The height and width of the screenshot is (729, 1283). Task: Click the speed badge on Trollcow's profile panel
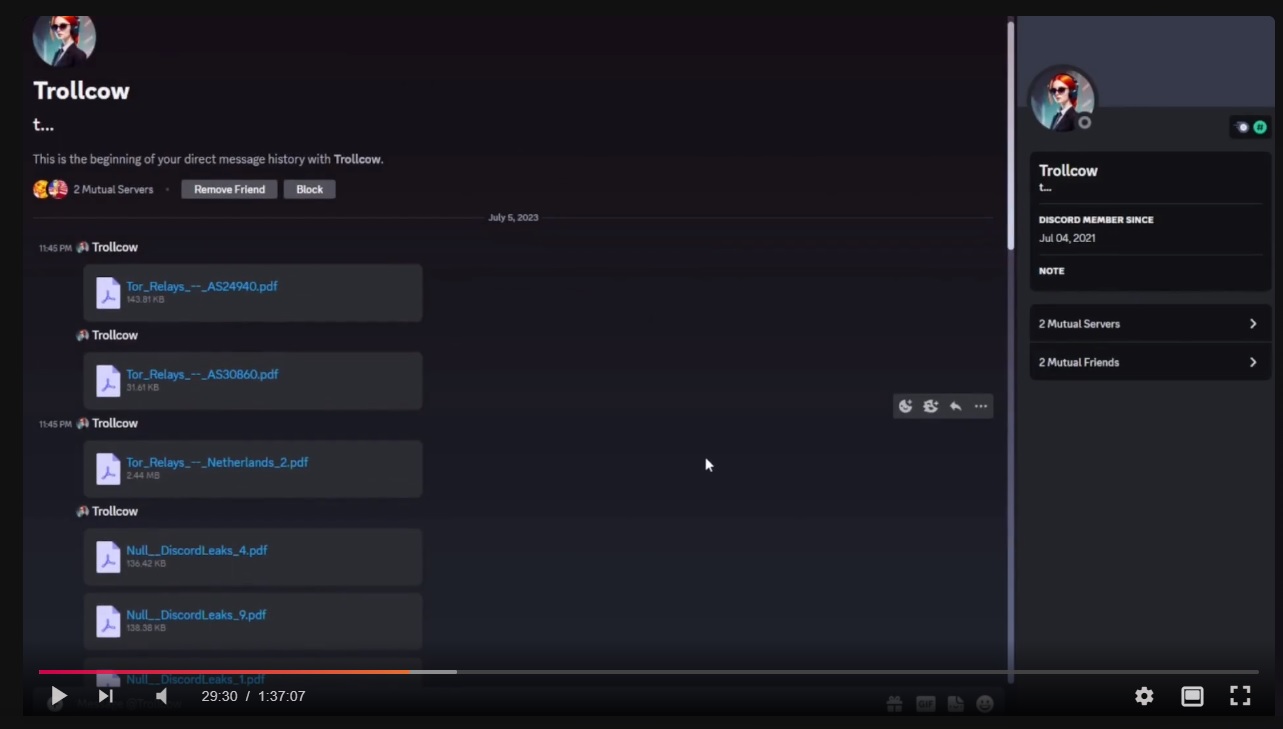pos(1242,127)
